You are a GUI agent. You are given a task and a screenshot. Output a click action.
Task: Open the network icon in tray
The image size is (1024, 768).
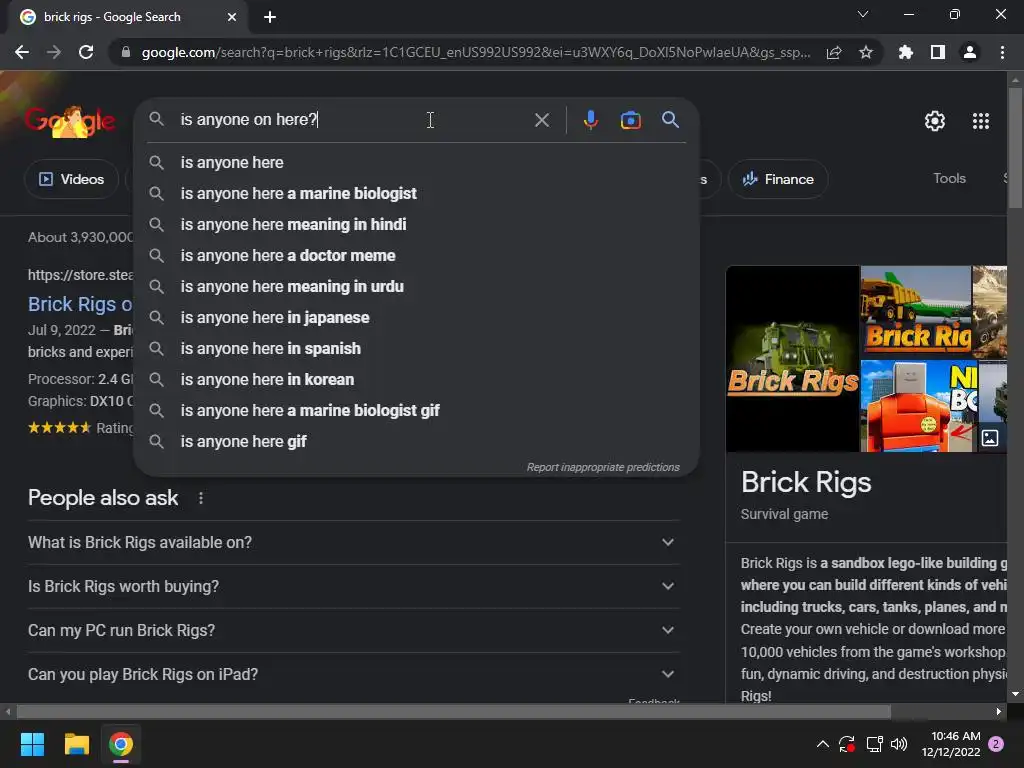[874, 744]
